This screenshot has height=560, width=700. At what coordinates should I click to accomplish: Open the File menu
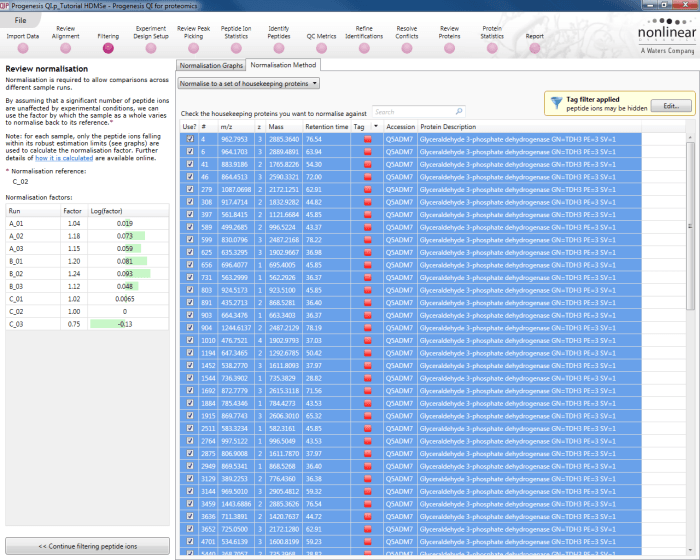coord(20,20)
